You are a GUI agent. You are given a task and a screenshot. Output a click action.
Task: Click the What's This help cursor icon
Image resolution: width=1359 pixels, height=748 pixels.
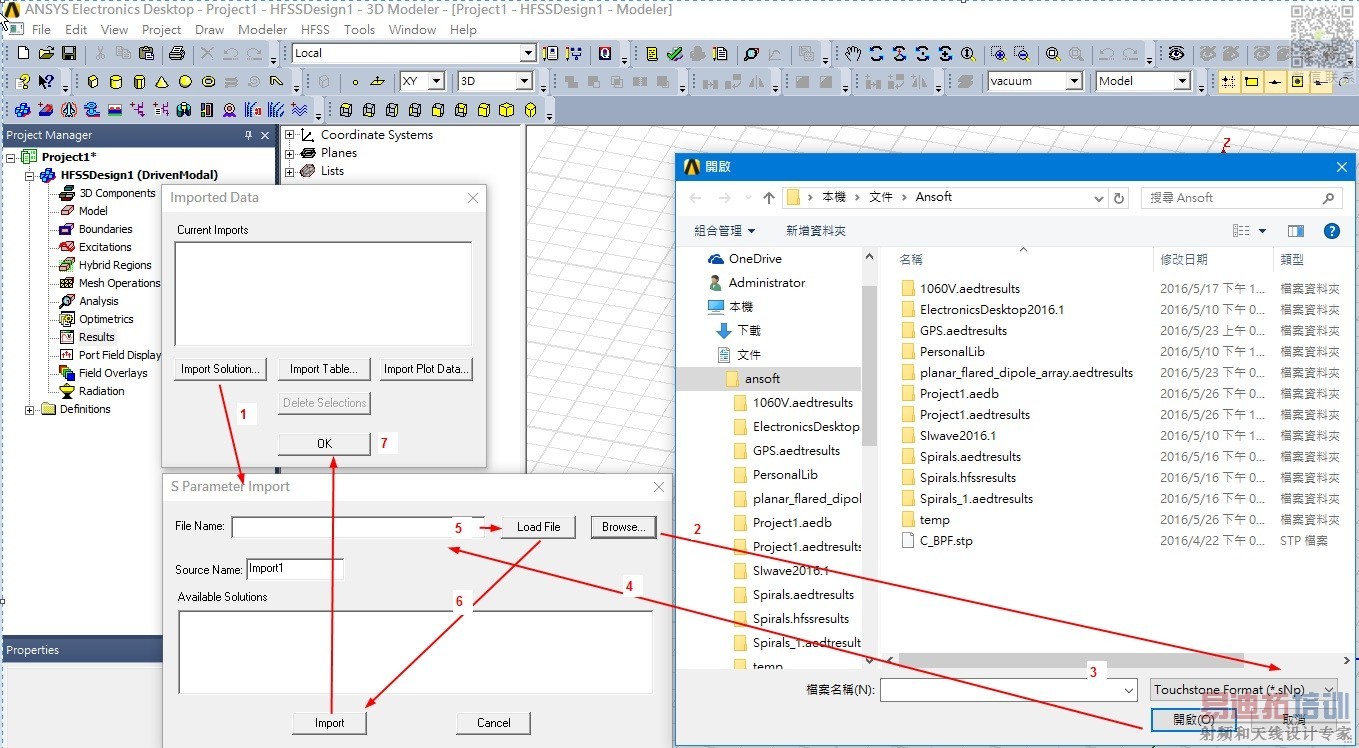coord(47,82)
